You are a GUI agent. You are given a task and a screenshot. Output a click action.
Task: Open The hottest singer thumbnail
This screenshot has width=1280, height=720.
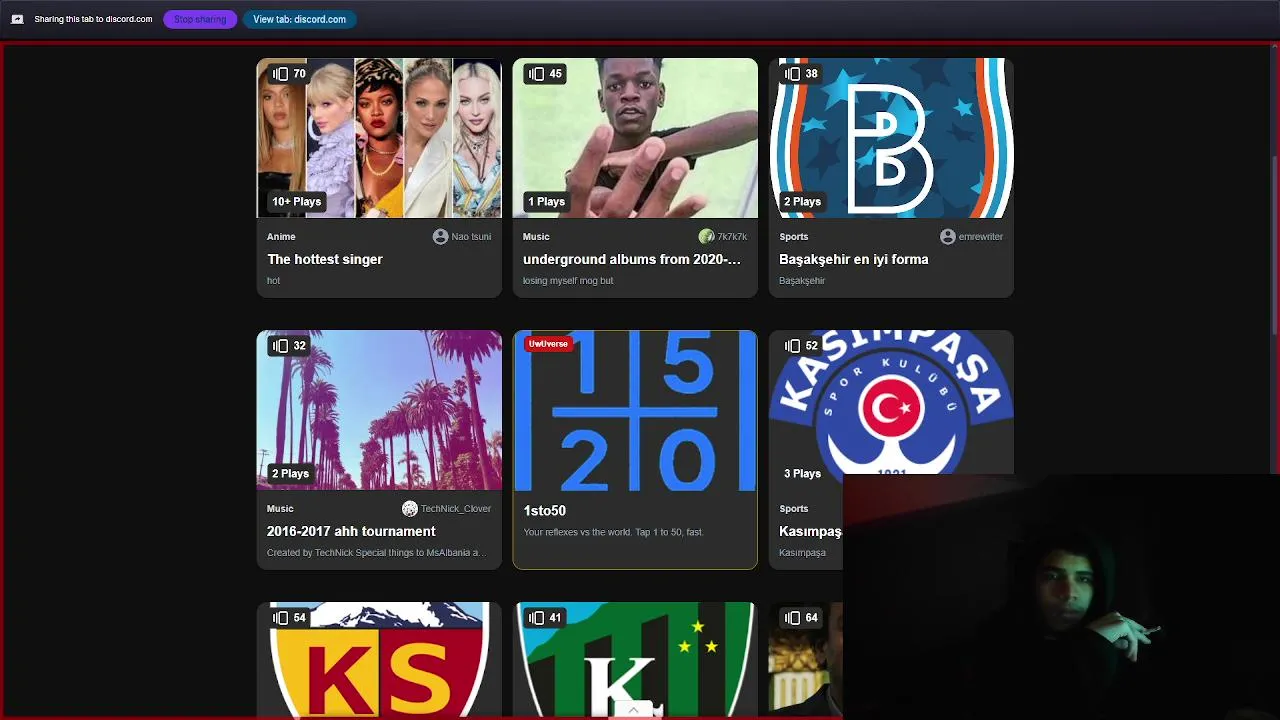click(379, 138)
